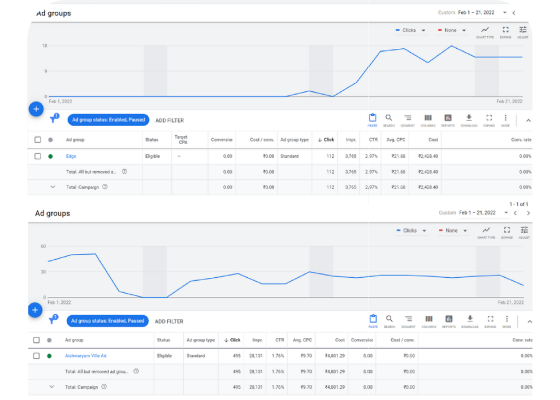Go to previous date range in upper section

514,13
